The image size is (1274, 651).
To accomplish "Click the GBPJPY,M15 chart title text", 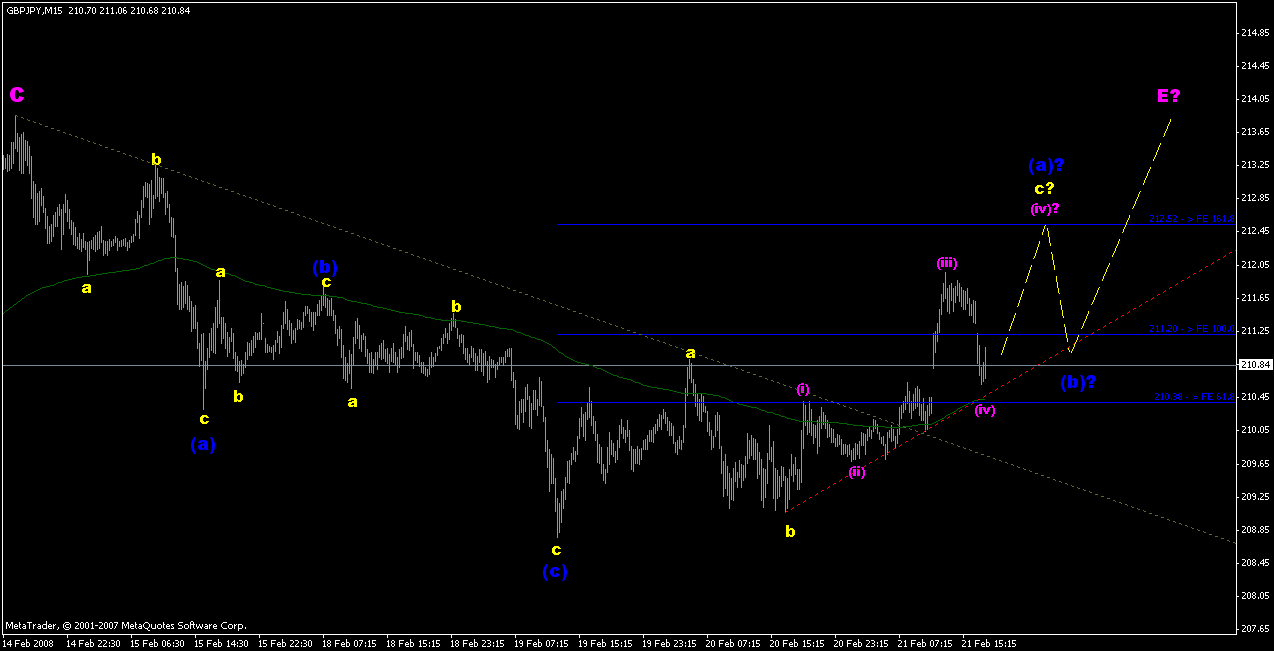I will pos(32,10).
